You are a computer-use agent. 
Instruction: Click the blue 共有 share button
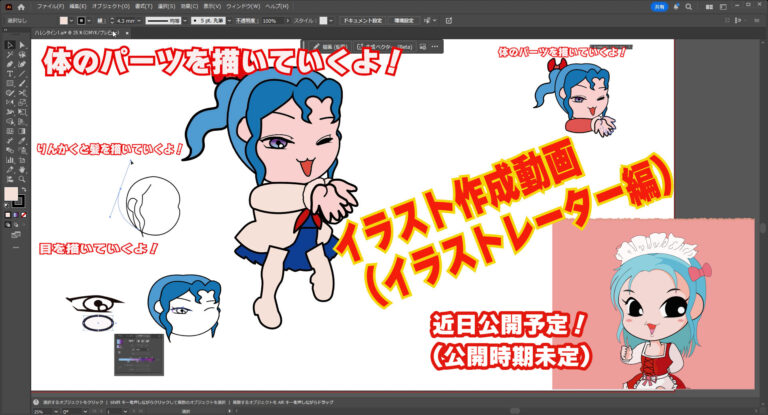[x=659, y=7]
